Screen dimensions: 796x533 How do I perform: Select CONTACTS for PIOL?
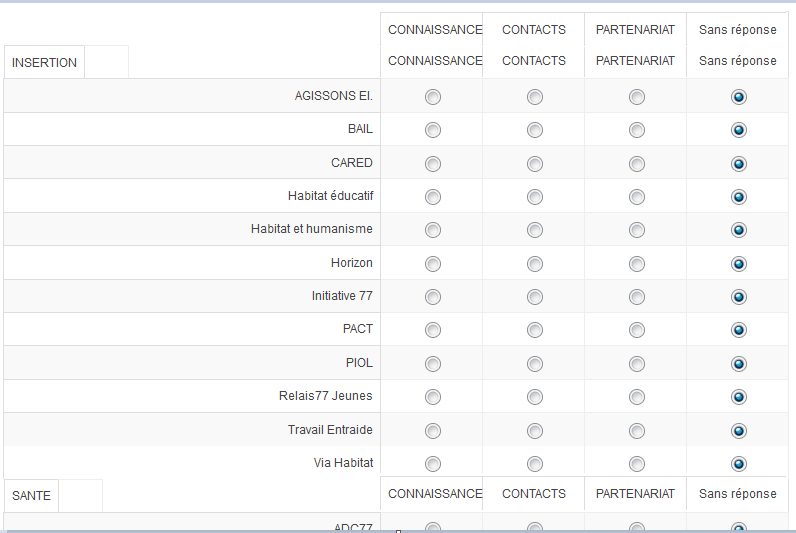535,364
